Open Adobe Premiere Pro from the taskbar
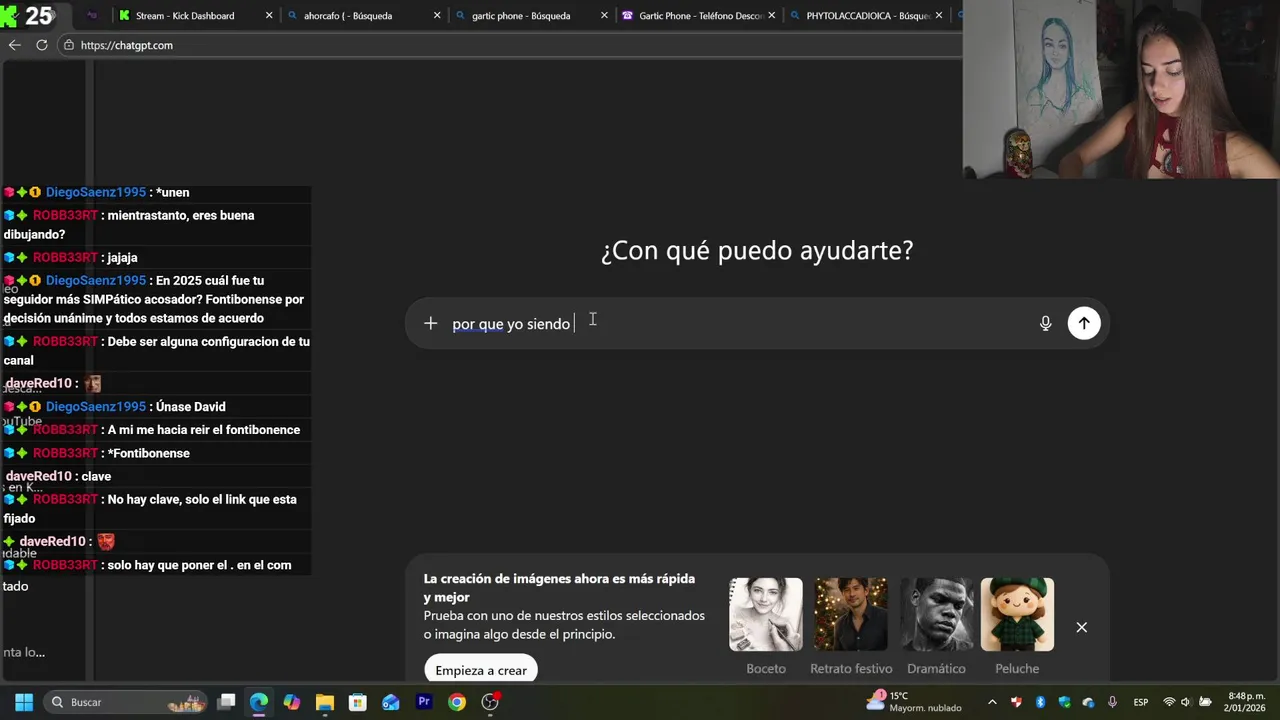1280x720 pixels. point(424,702)
